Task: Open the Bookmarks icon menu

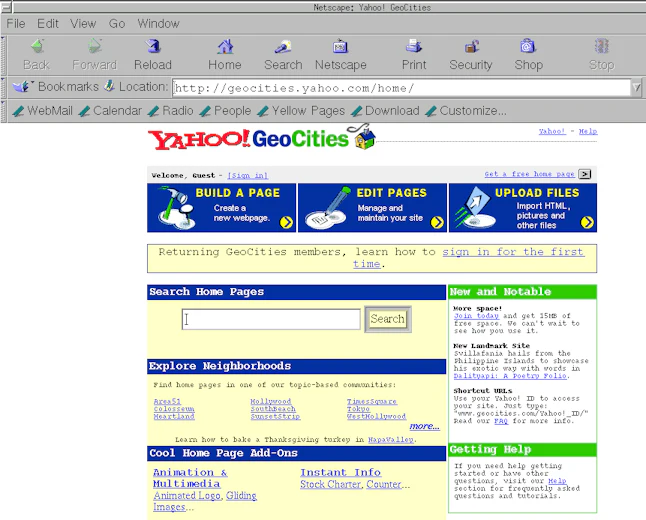Action: (22, 87)
